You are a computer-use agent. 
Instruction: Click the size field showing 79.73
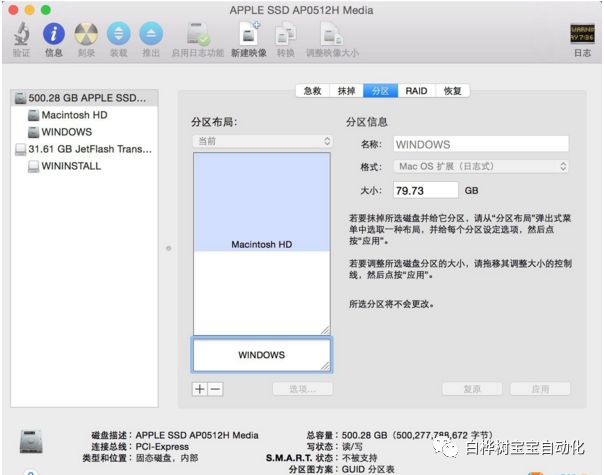[426, 190]
